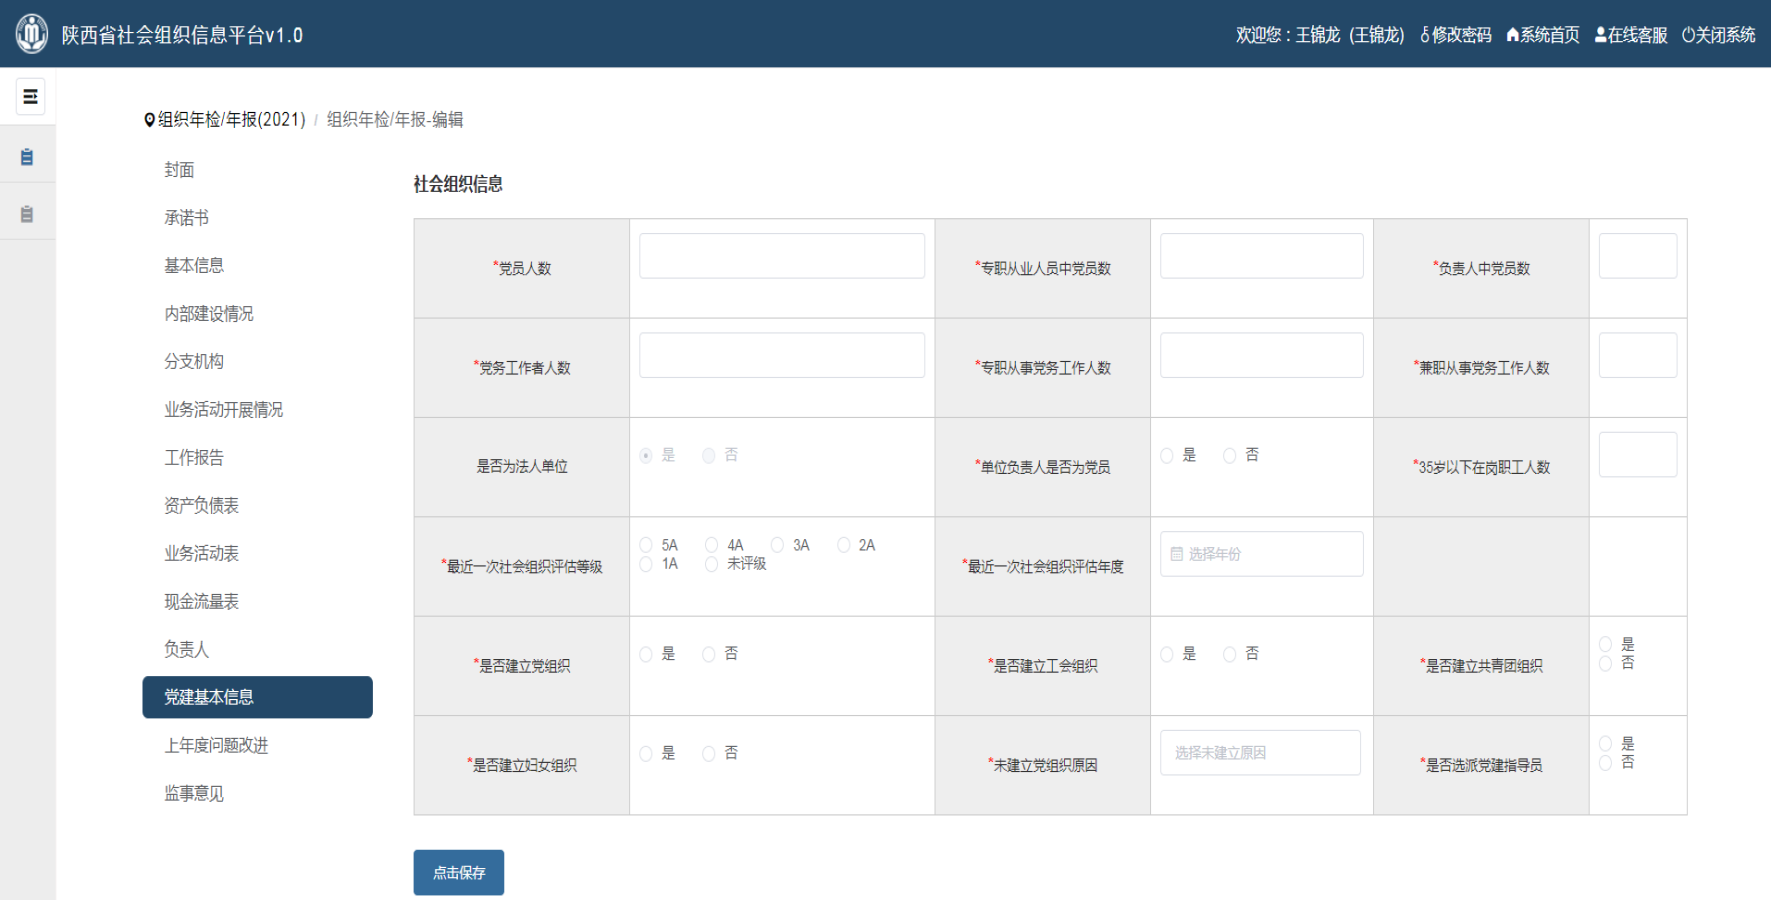This screenshot has width=1771, height=900.
Task: Toggle the sidebar hamburger menu icon
Action: coord(30,97)
